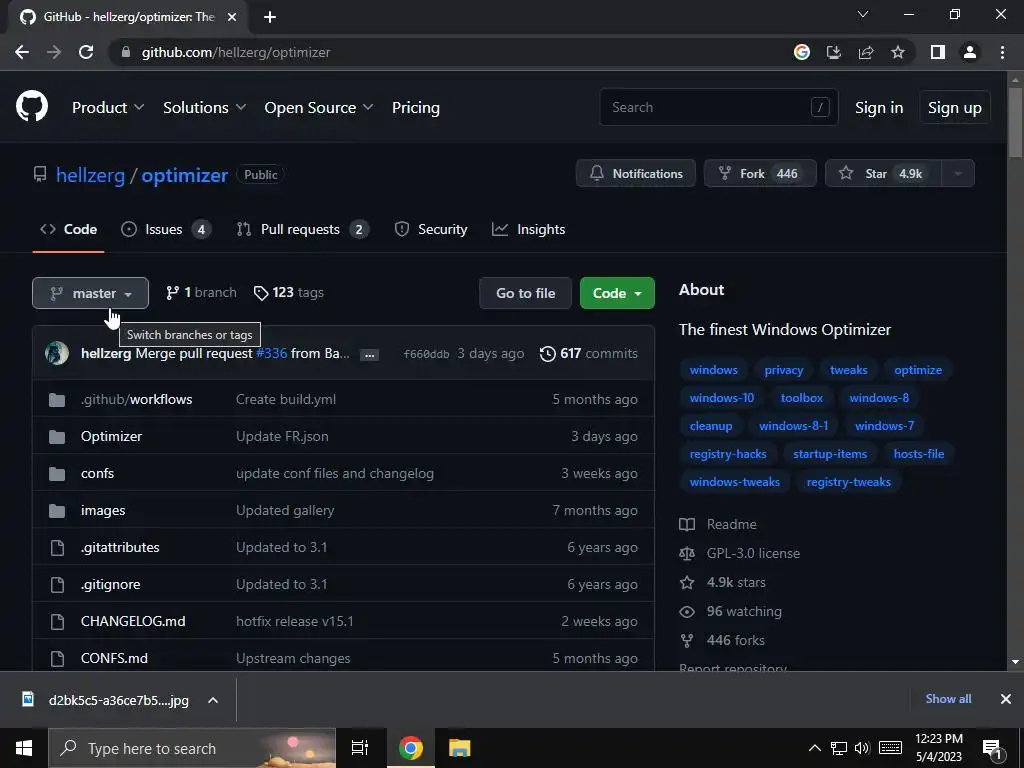Click the browser forward arrow
Image resolution: width=1024 pixels, height=768 pixels.
coord(54,52)
